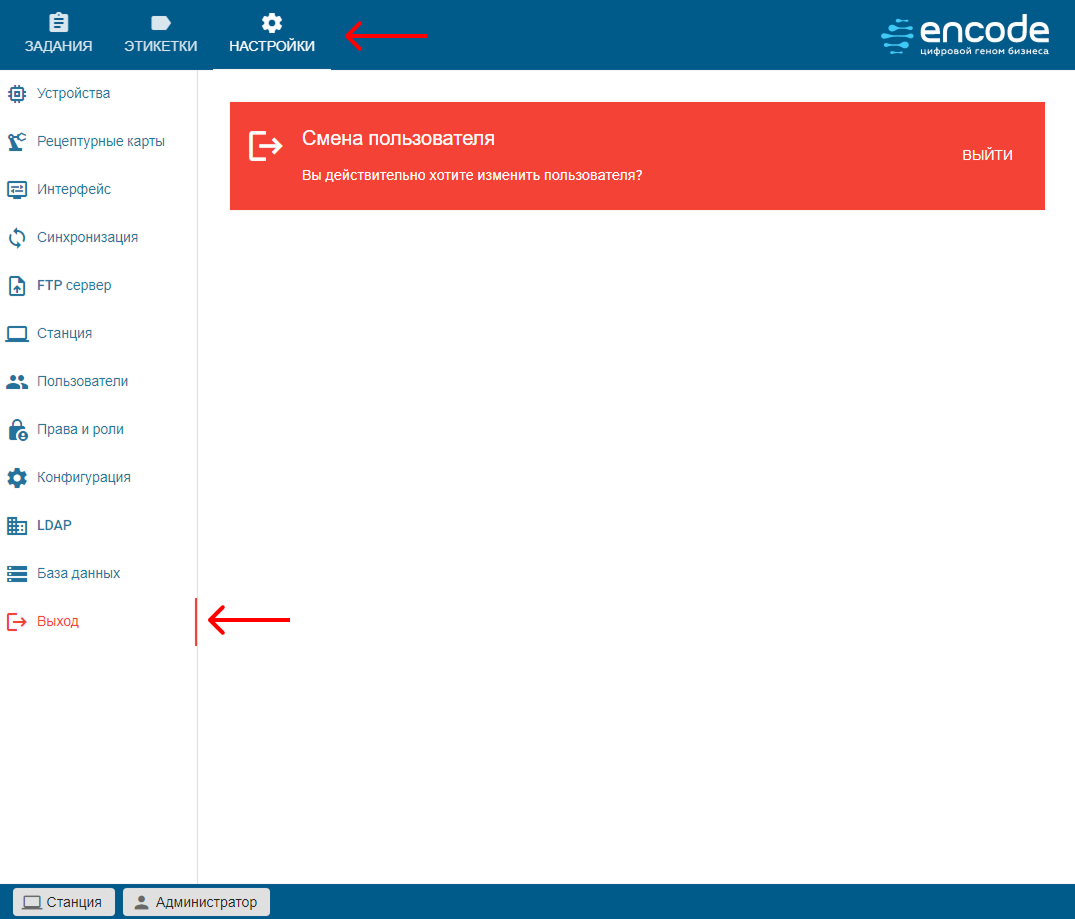Click the Пользователи people icon
Image resolution: width=1075 pixels, height=919 pixels.
click(x=17, y=382)
